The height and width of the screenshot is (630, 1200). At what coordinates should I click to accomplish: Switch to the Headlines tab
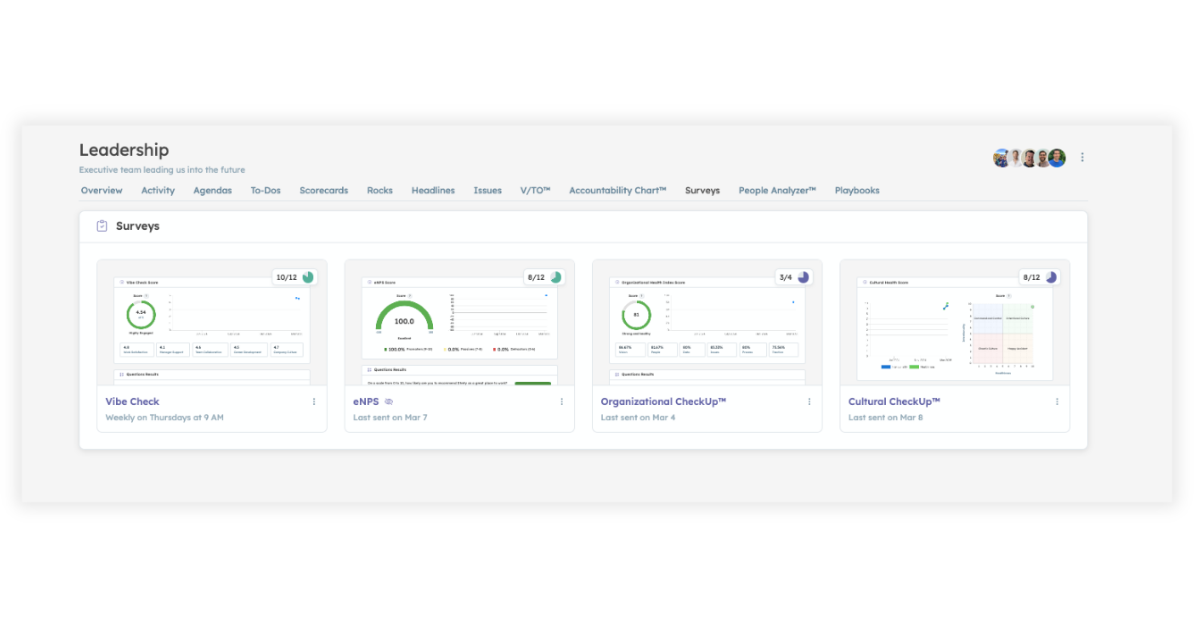click(433, 190)
